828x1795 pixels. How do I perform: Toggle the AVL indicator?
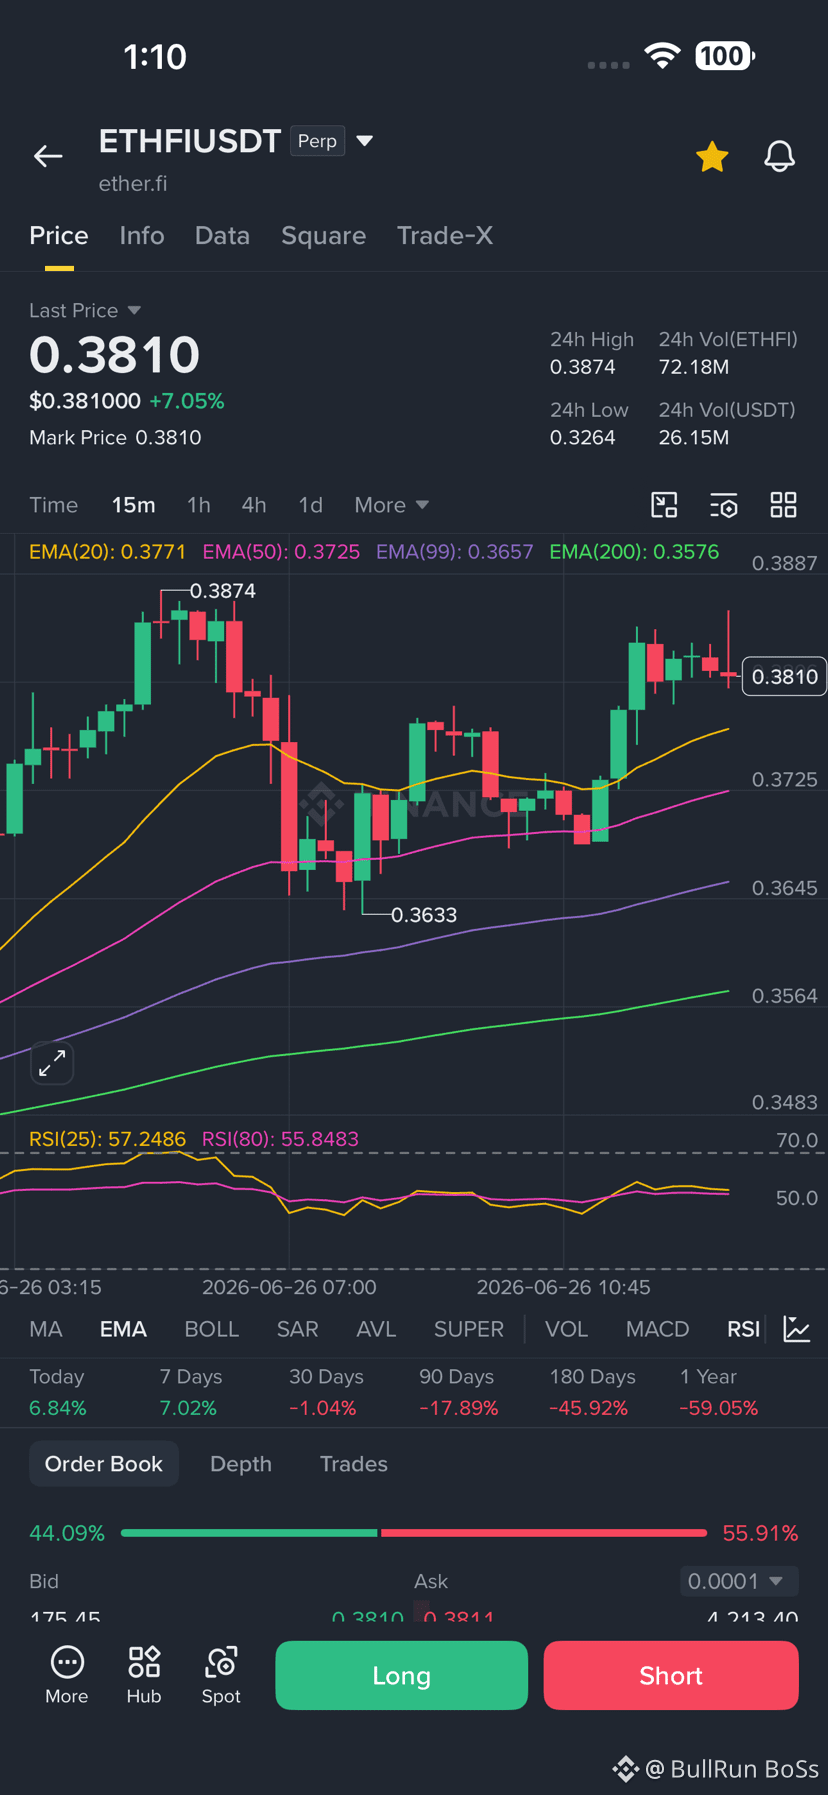pyautogui.click(x=376, y=1329)
